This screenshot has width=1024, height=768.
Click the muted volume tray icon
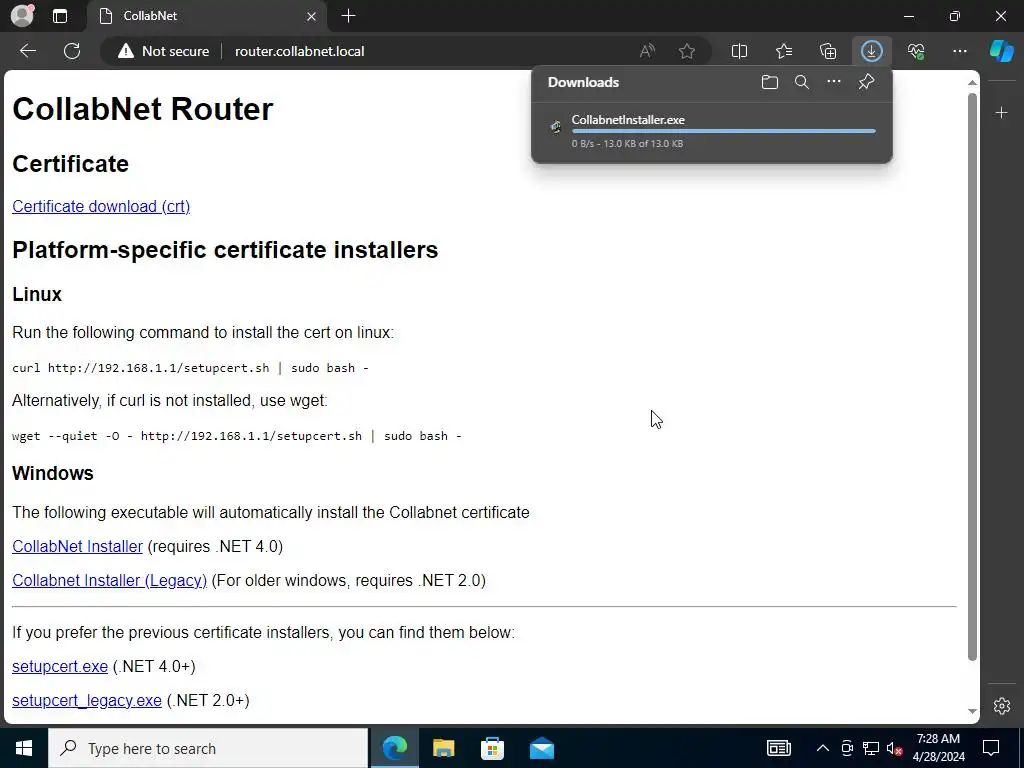(x=894, y=748)
